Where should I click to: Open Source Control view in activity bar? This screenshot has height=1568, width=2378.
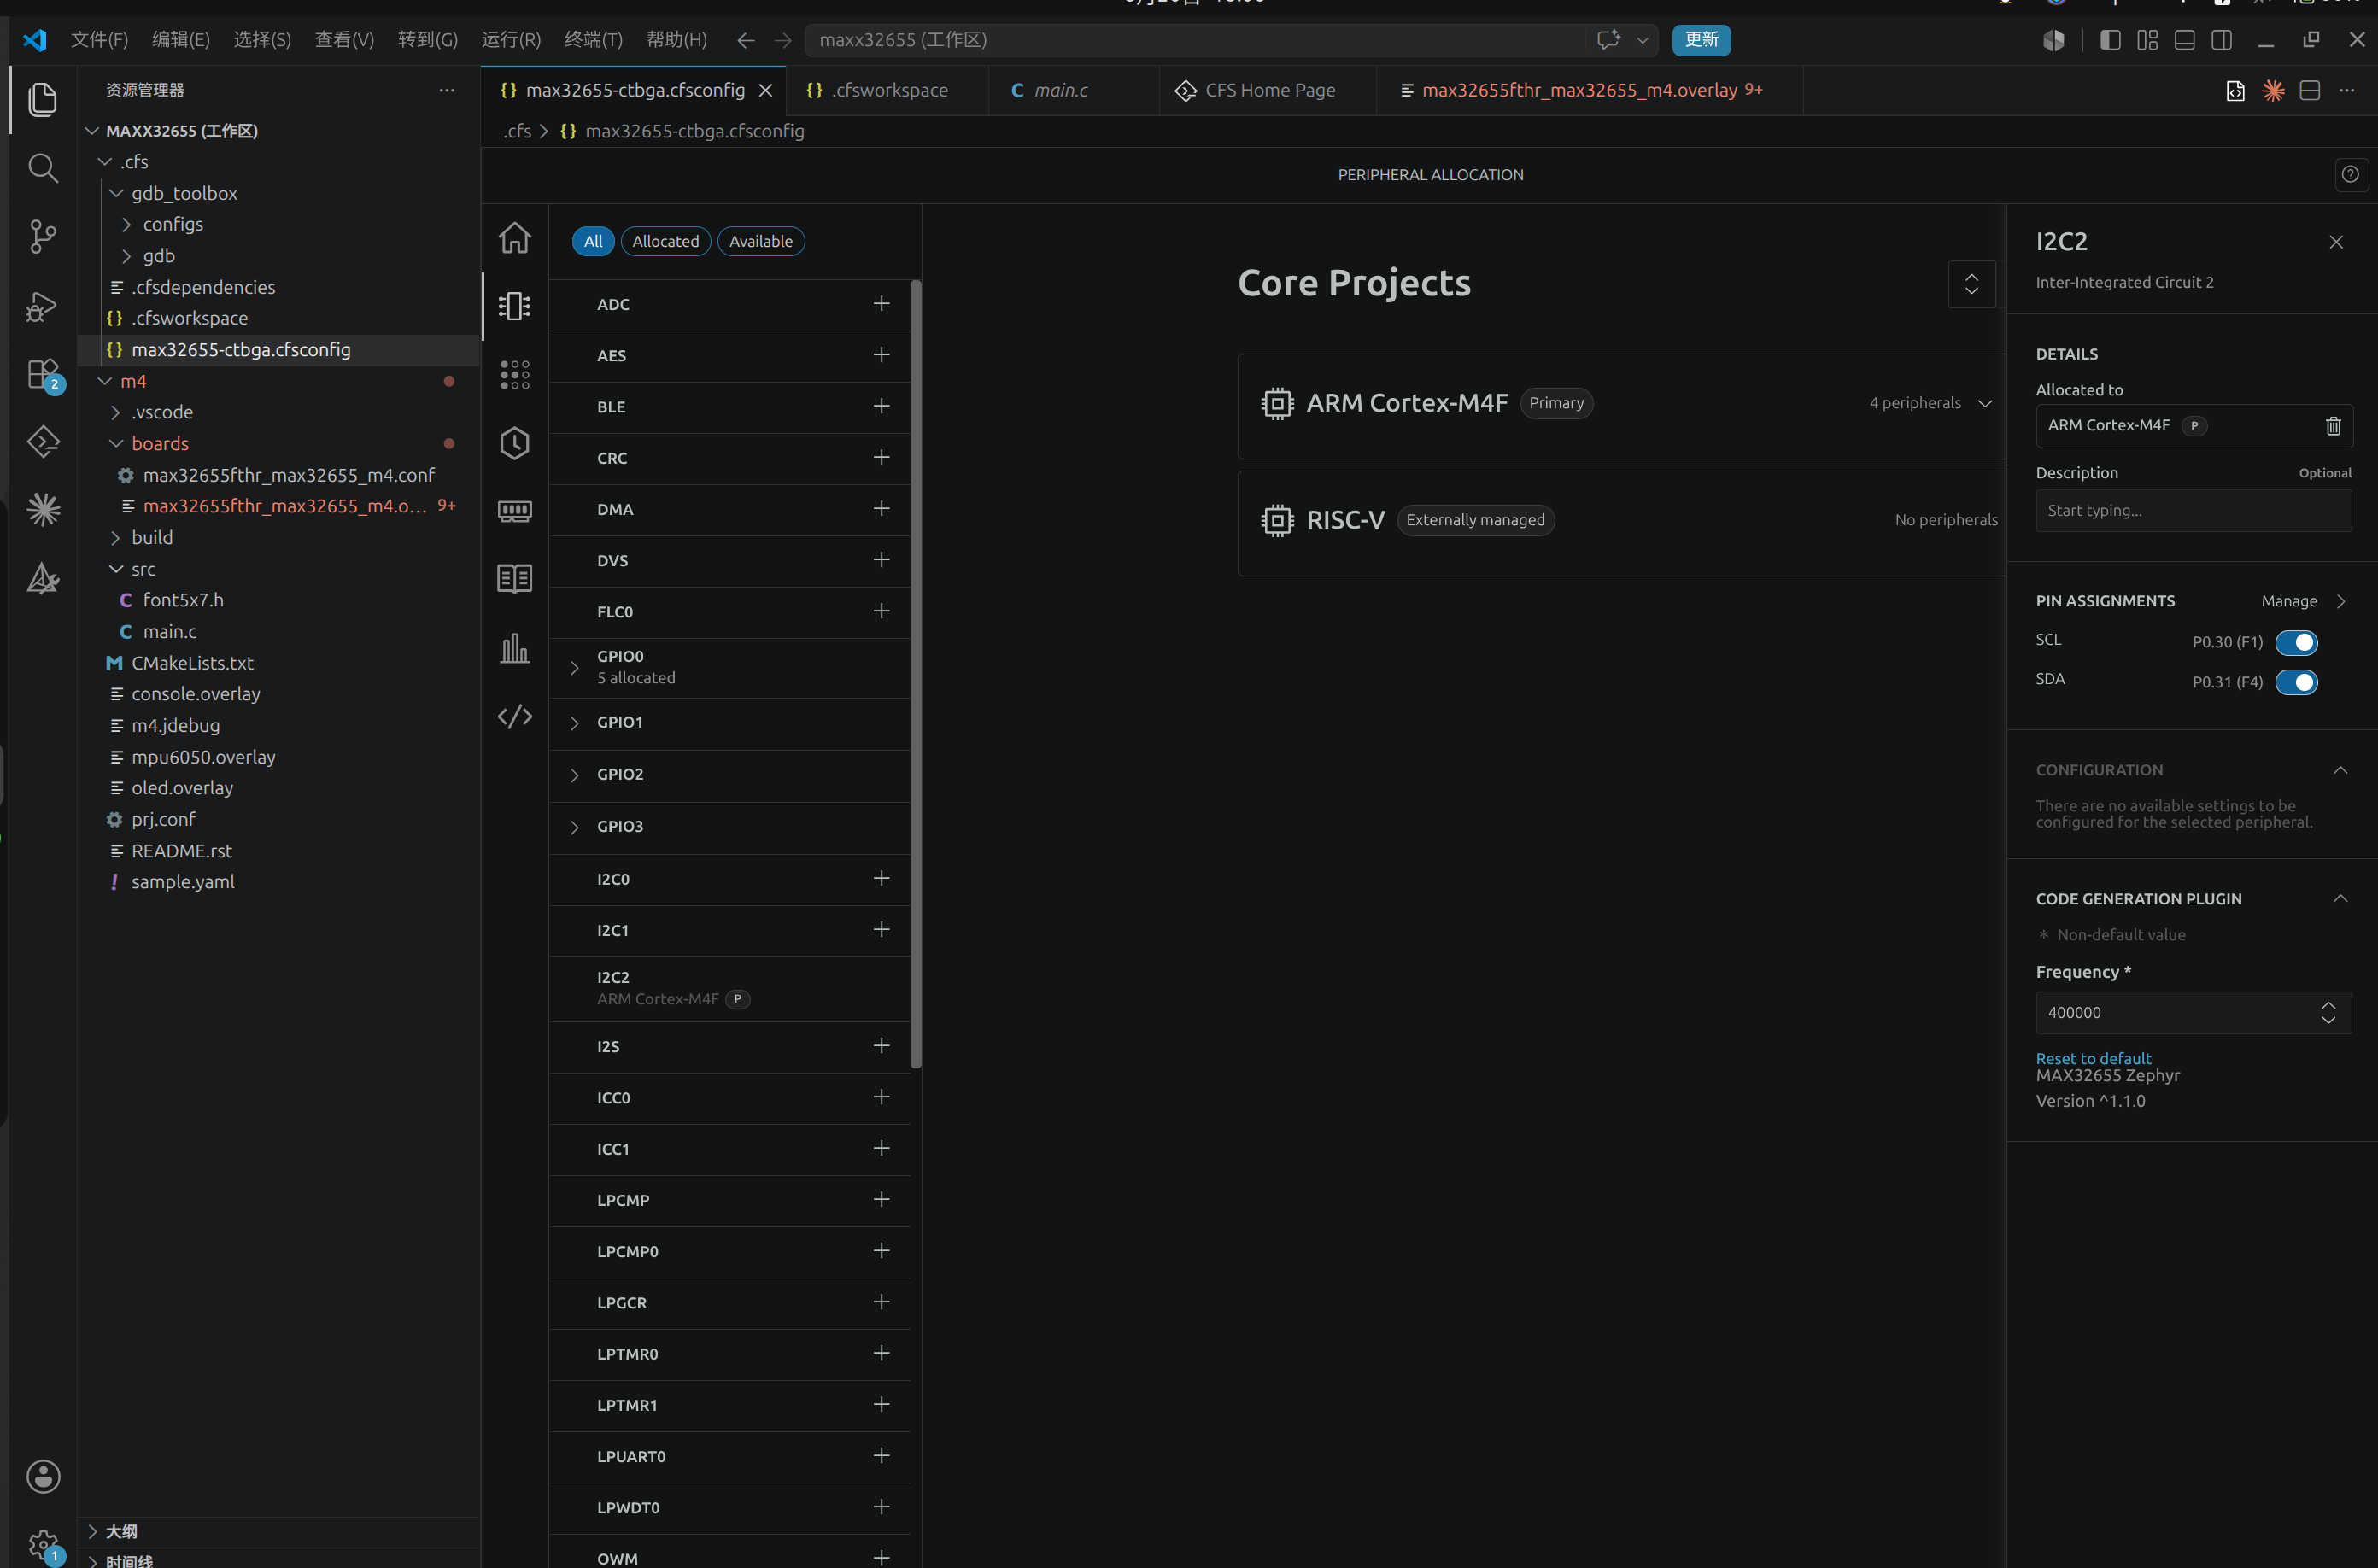click(43, 237)
